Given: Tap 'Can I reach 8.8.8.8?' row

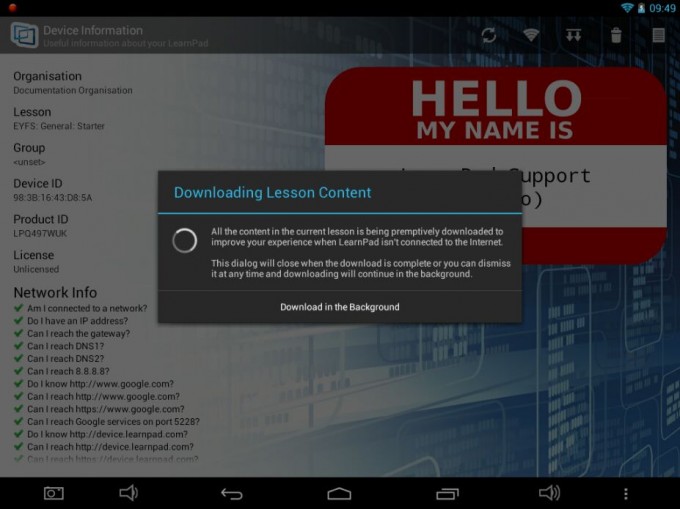Looking at the screenshot, I should (x=62, y=371).
